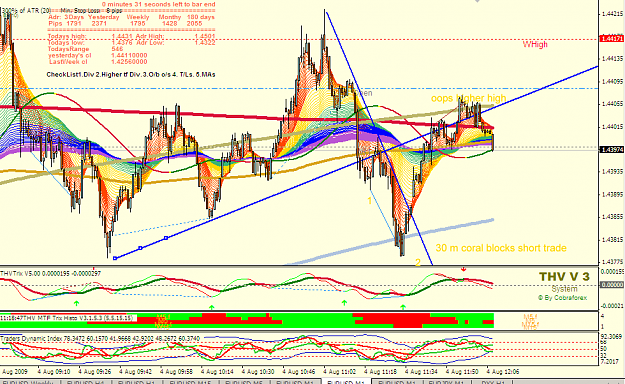625x384 pixels.
Task: Open the EURUSD M5 chart tab
Action: click(x=244, y=382)
